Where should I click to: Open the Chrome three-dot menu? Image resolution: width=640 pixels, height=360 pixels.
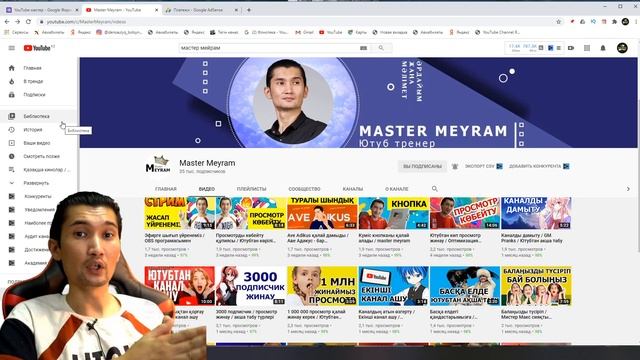(636, 22)
